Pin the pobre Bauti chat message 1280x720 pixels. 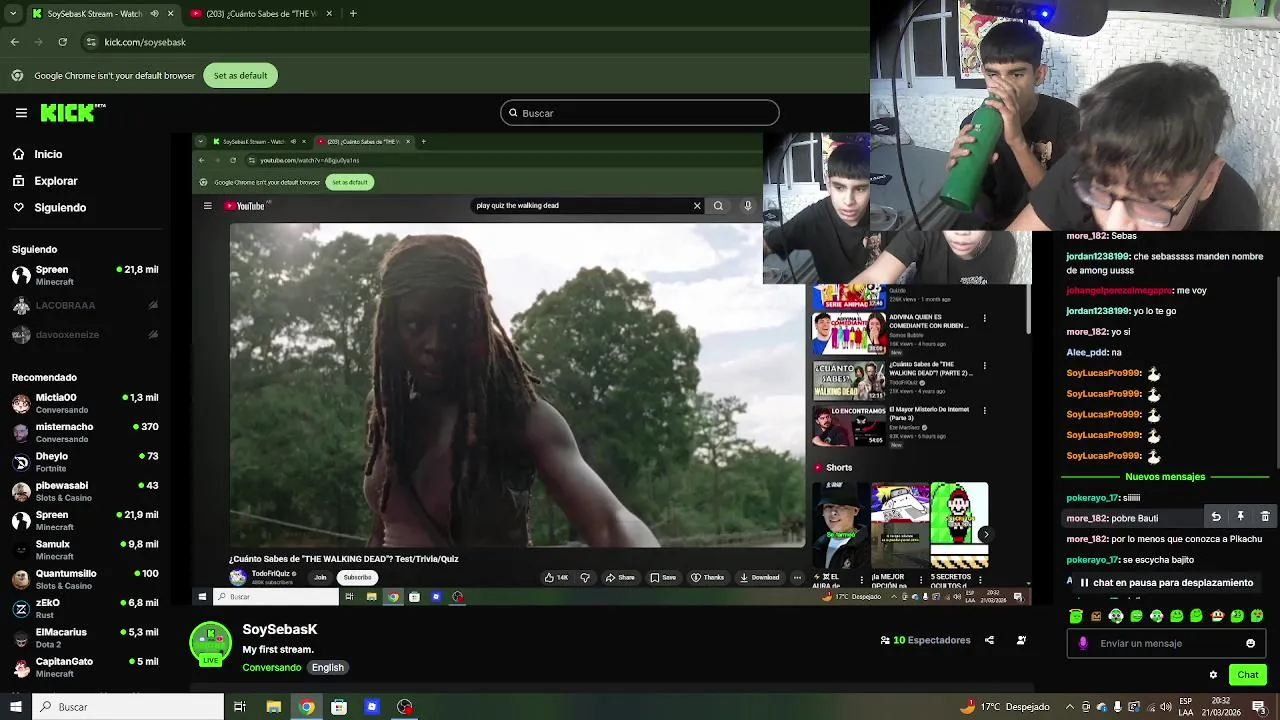coord(1240,517)
